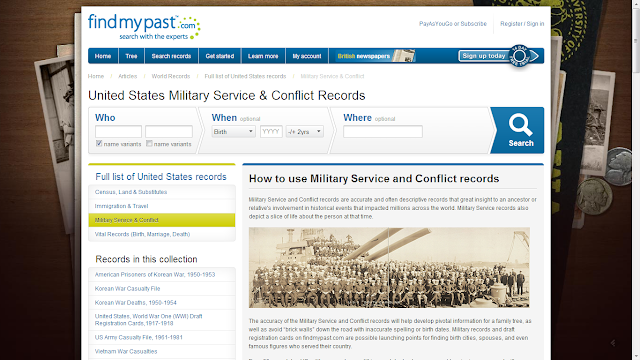Select Census, Land & Substitutes in sidebar
Viewport: 640px width, 360px height.
[162, 192]
